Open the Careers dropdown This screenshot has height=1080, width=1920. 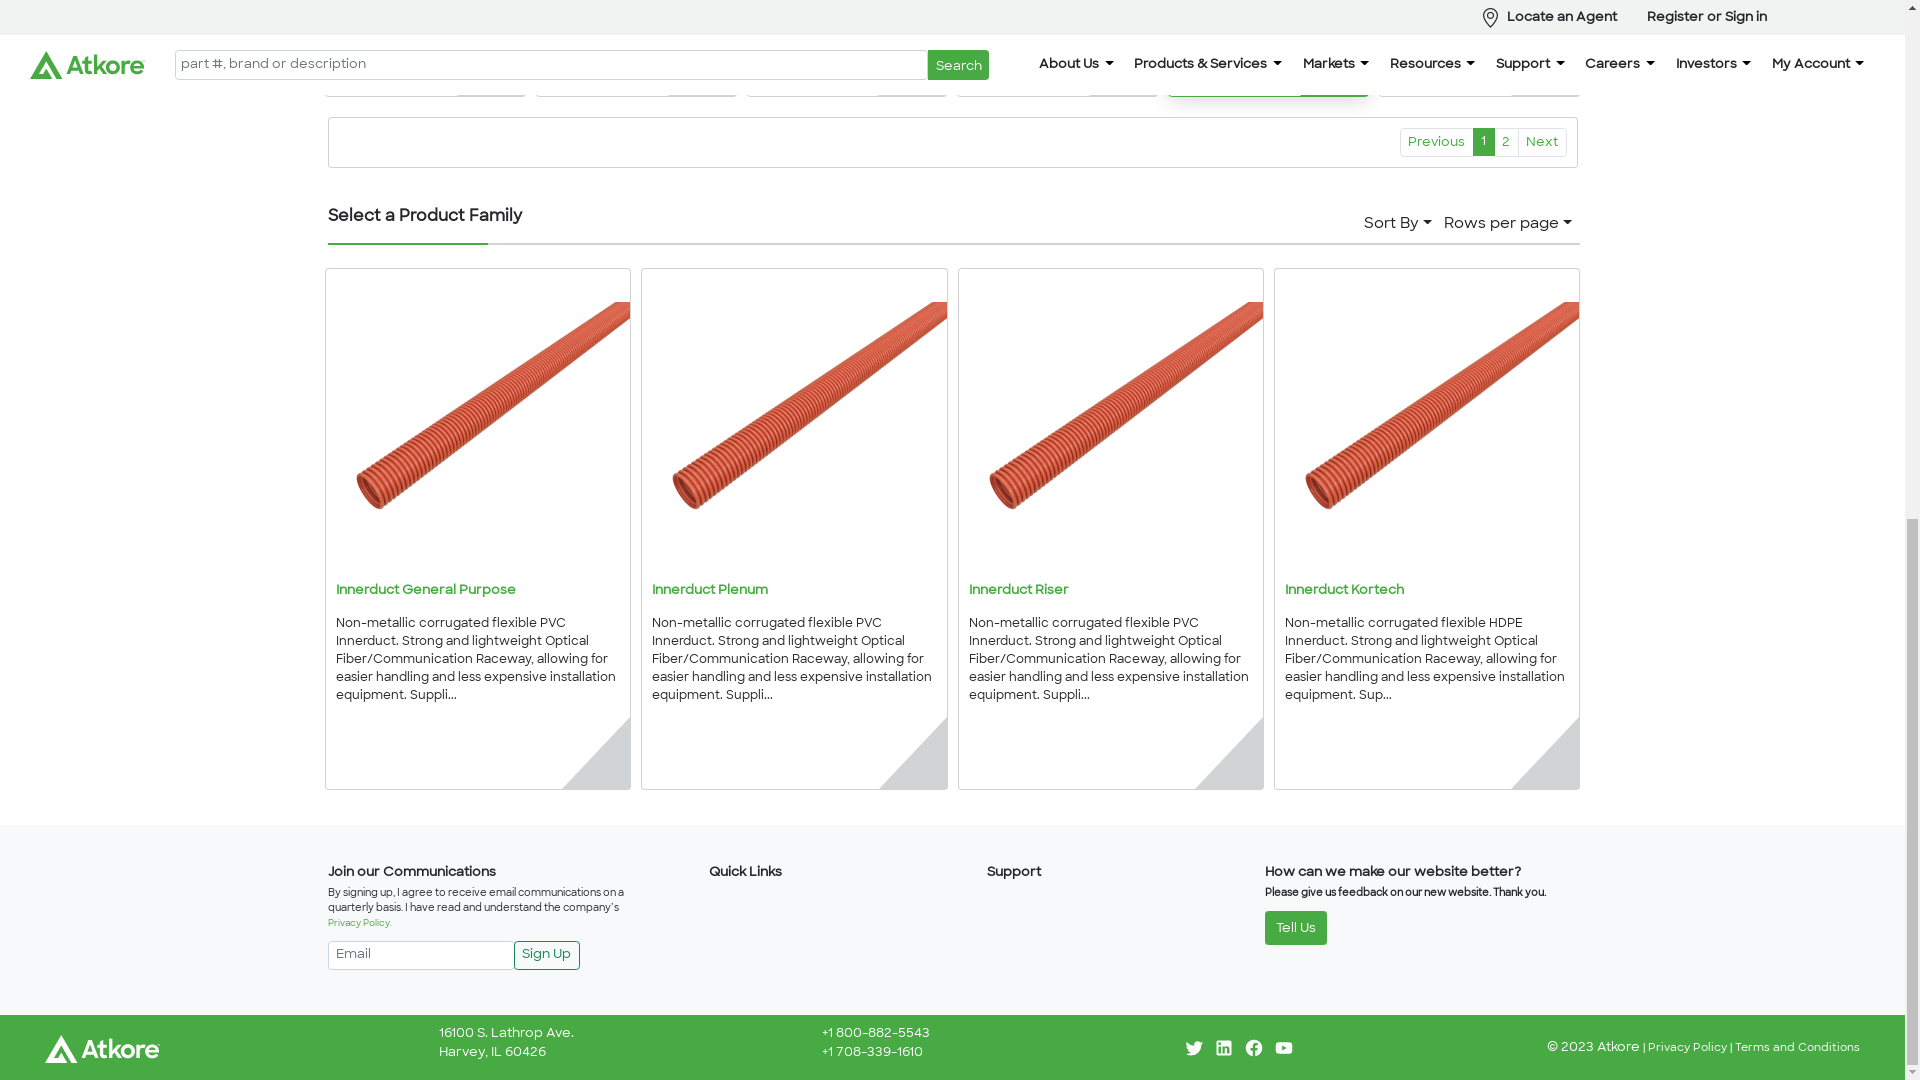pos(1619,64)
